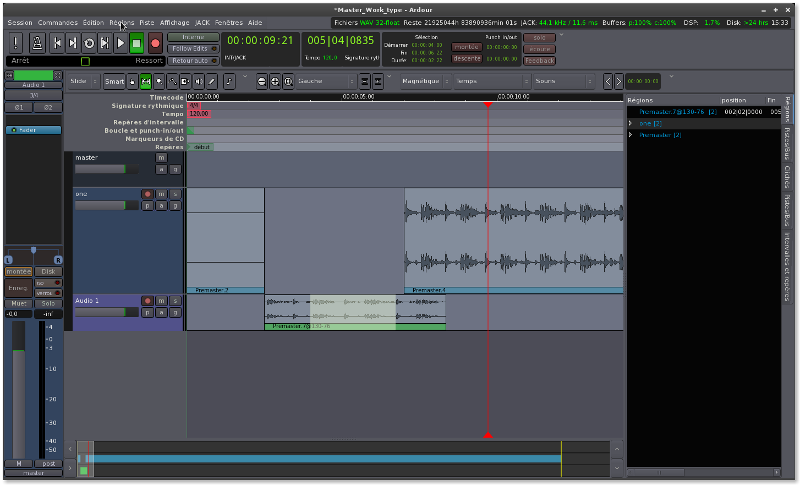Toggle the metronome click icon
The image size is (800, 485).
tap(36, 42)
